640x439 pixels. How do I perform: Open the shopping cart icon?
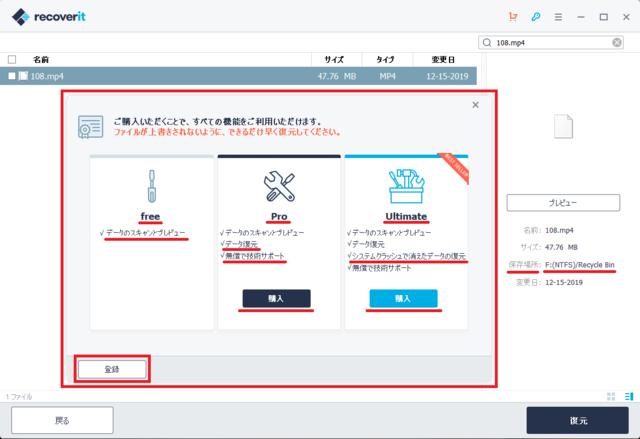coord(514,17)
